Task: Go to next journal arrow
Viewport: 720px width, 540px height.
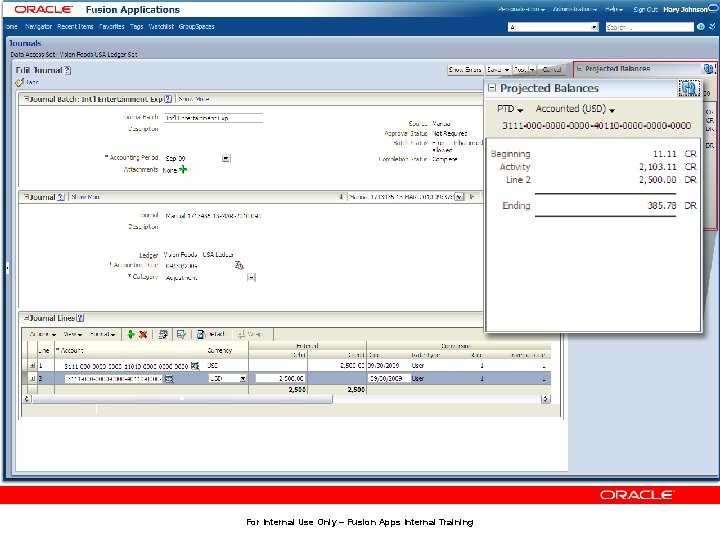Action: [x=472, y=197]
